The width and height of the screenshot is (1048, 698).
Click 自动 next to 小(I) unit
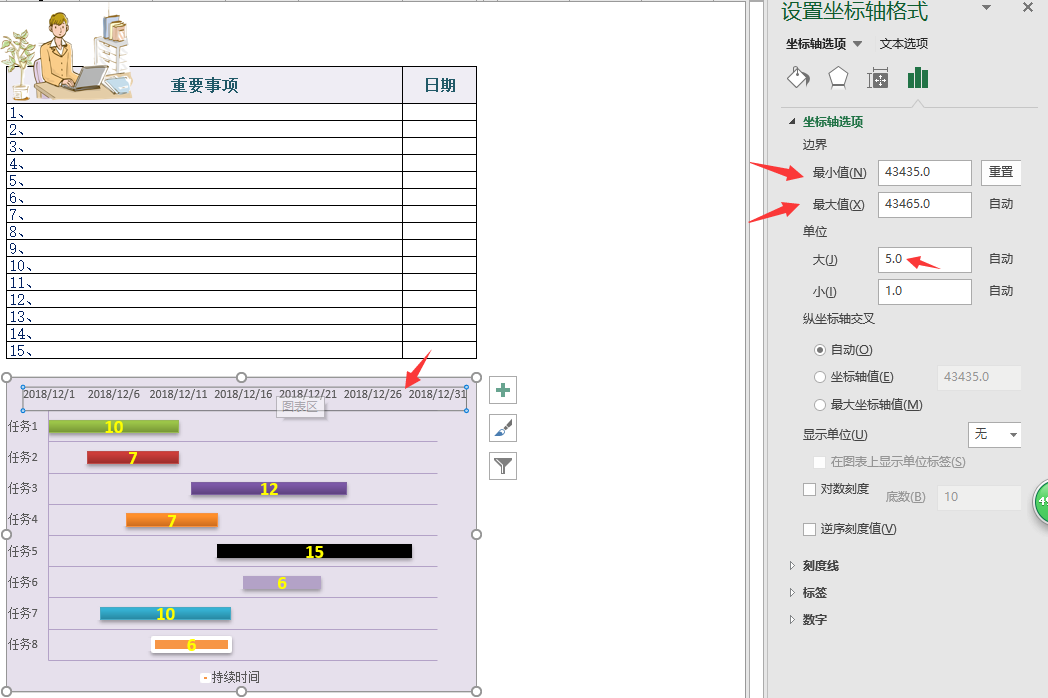tap(1001, 291)
